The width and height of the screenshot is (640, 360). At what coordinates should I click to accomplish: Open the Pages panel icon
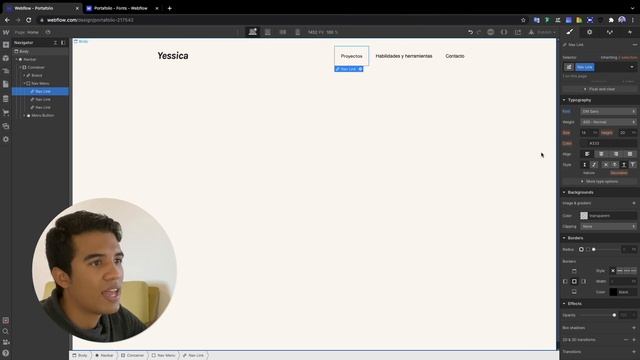tap(6, 84)
